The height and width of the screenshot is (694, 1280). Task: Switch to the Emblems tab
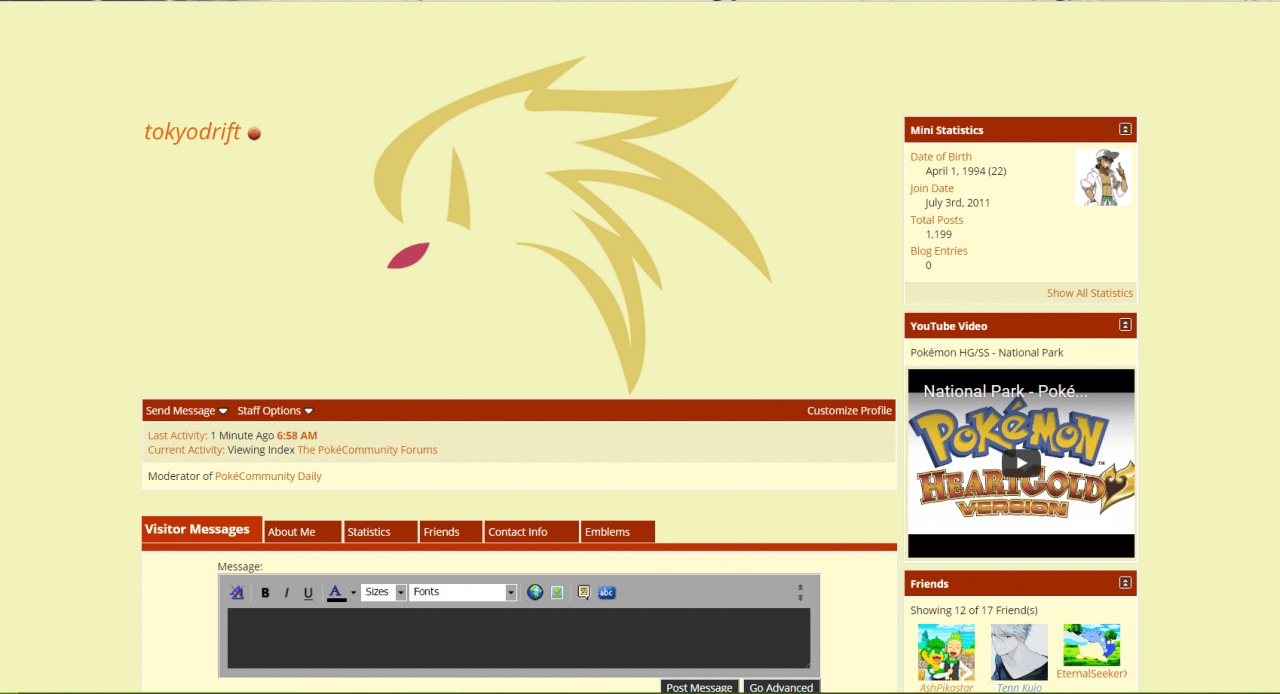(617, 532)
